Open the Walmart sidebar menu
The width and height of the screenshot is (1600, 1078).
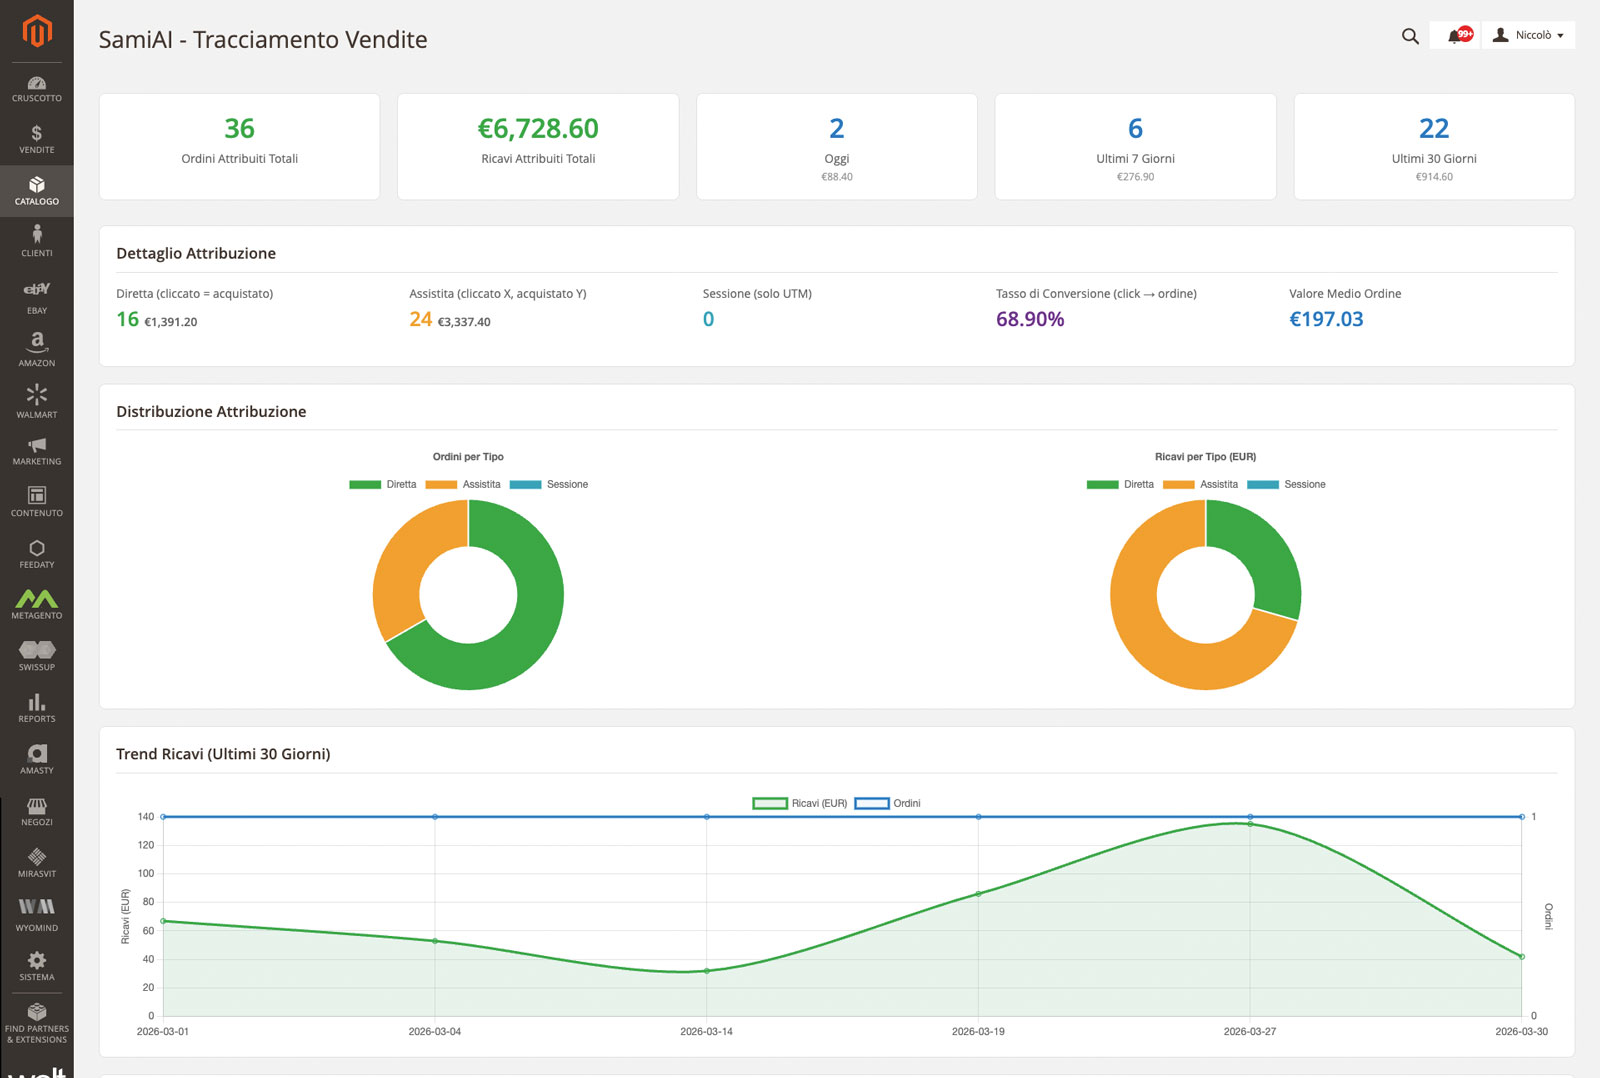coord(36,401)
